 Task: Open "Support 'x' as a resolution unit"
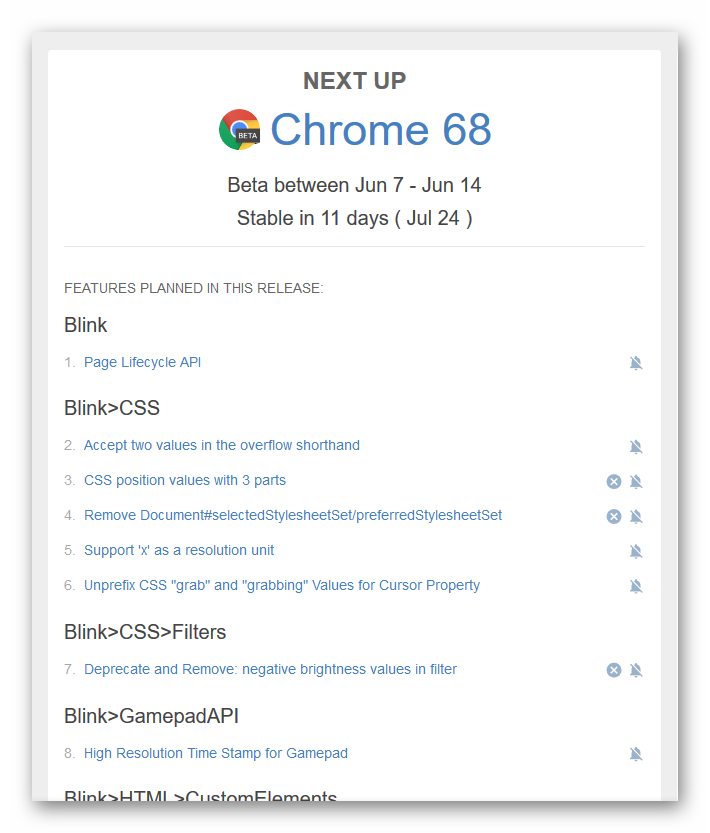178,550
